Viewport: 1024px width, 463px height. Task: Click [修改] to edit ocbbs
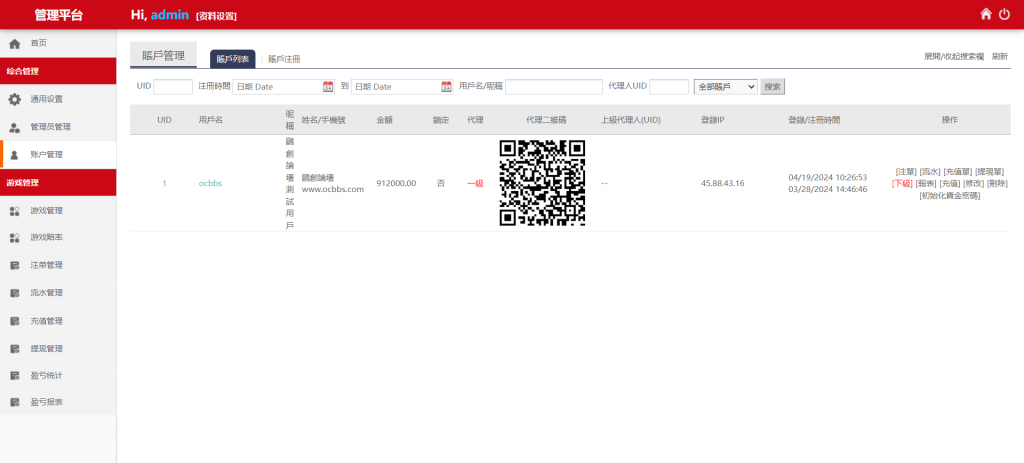point(974,184)
